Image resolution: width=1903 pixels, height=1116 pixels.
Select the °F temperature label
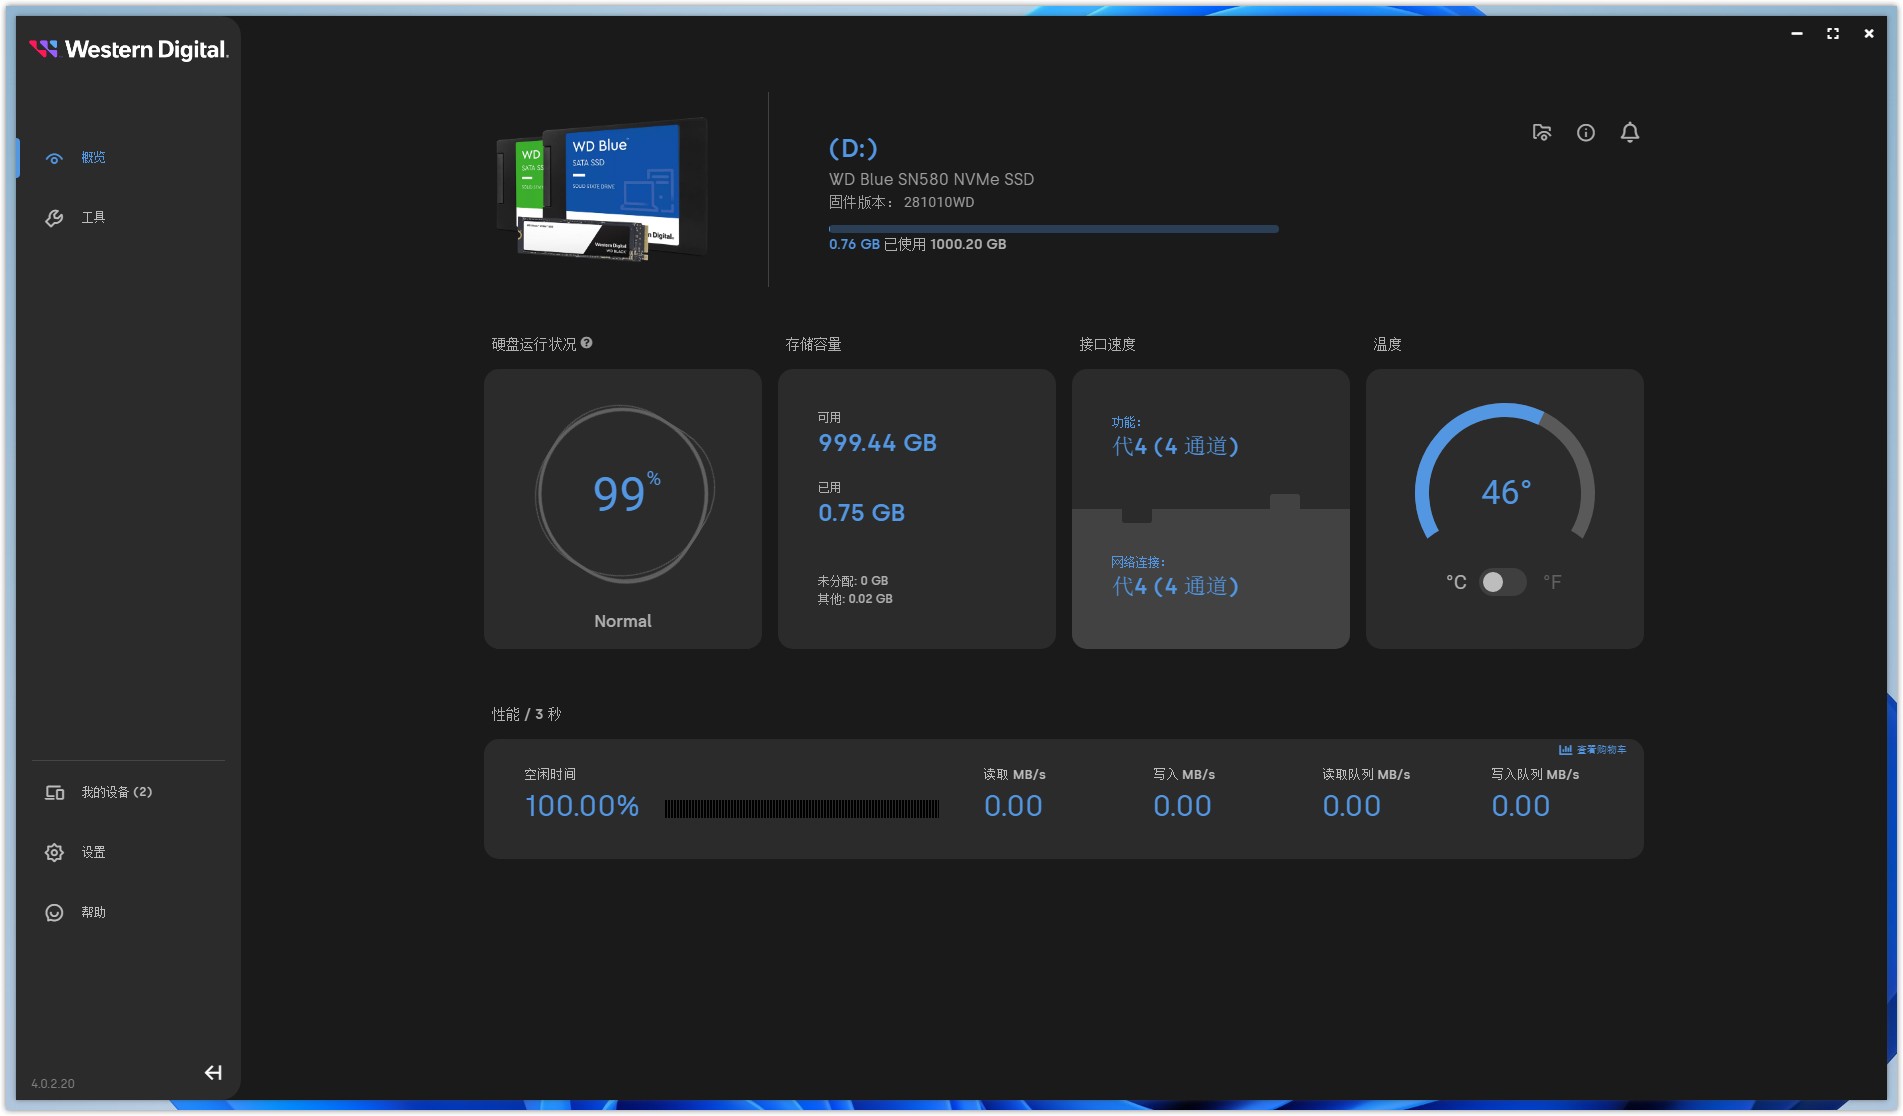1551,582
